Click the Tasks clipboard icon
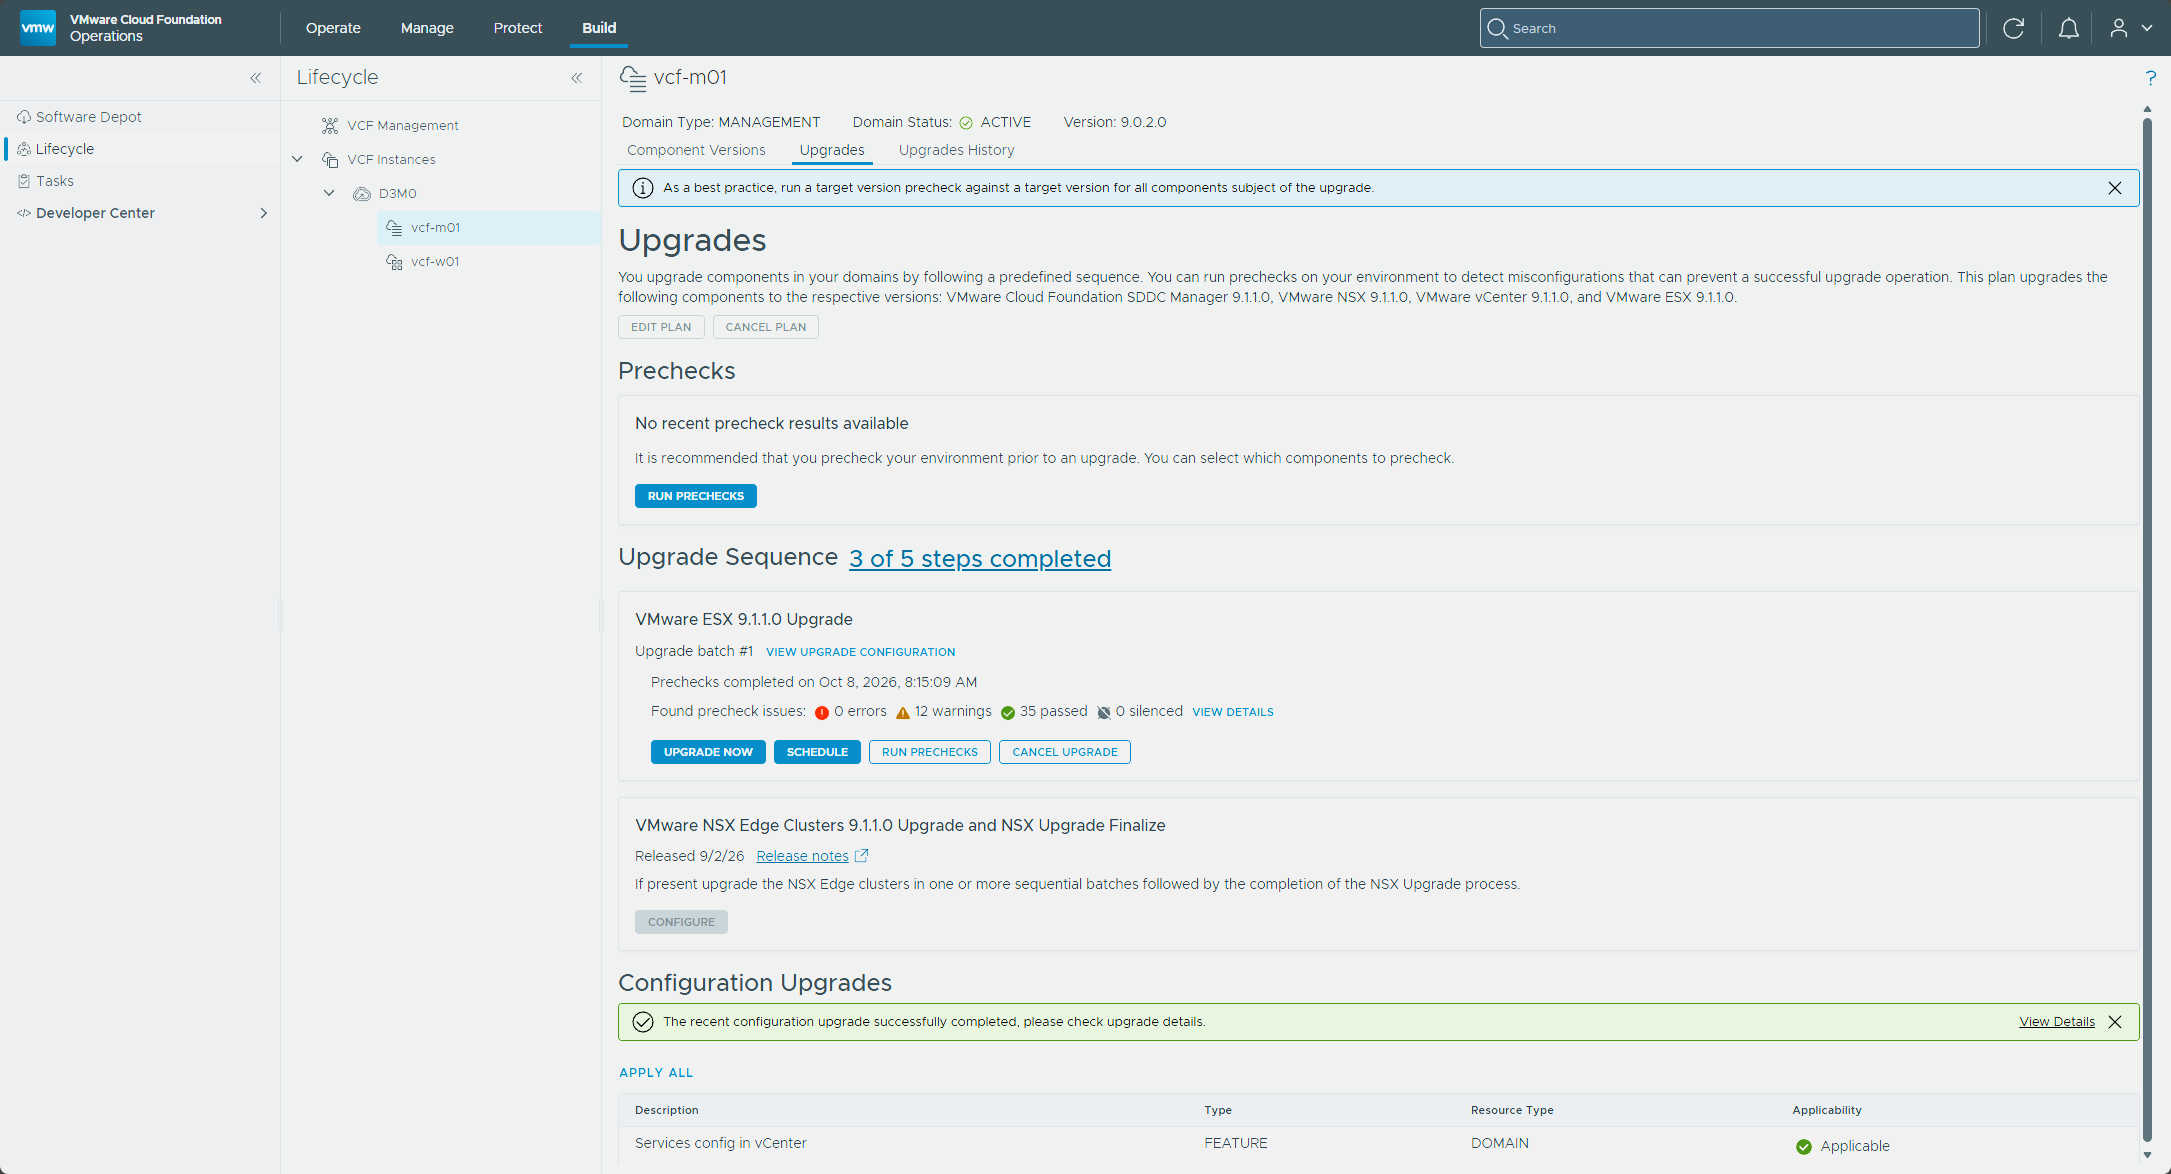 24,181
